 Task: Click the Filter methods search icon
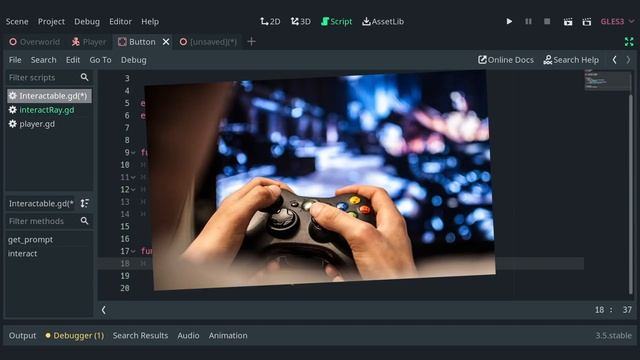(x=84, y=221)
